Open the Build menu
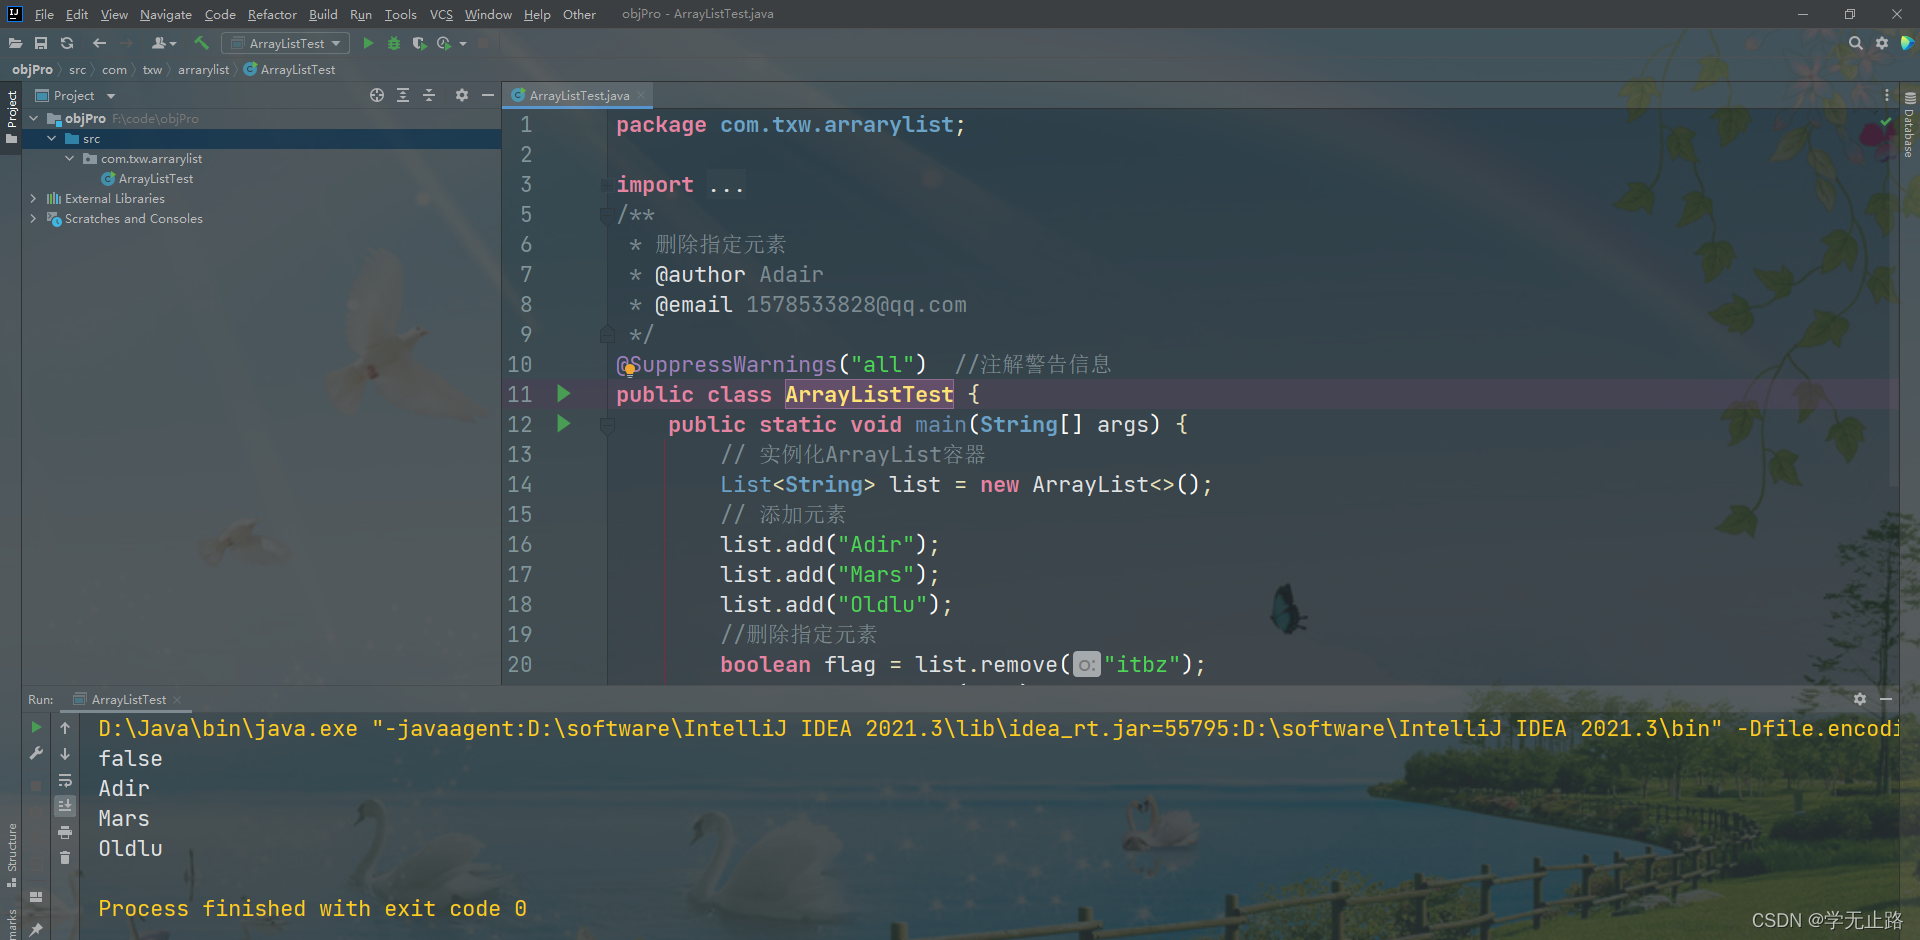The height and width of the screenshot is (940, 1920). point(323,14)
